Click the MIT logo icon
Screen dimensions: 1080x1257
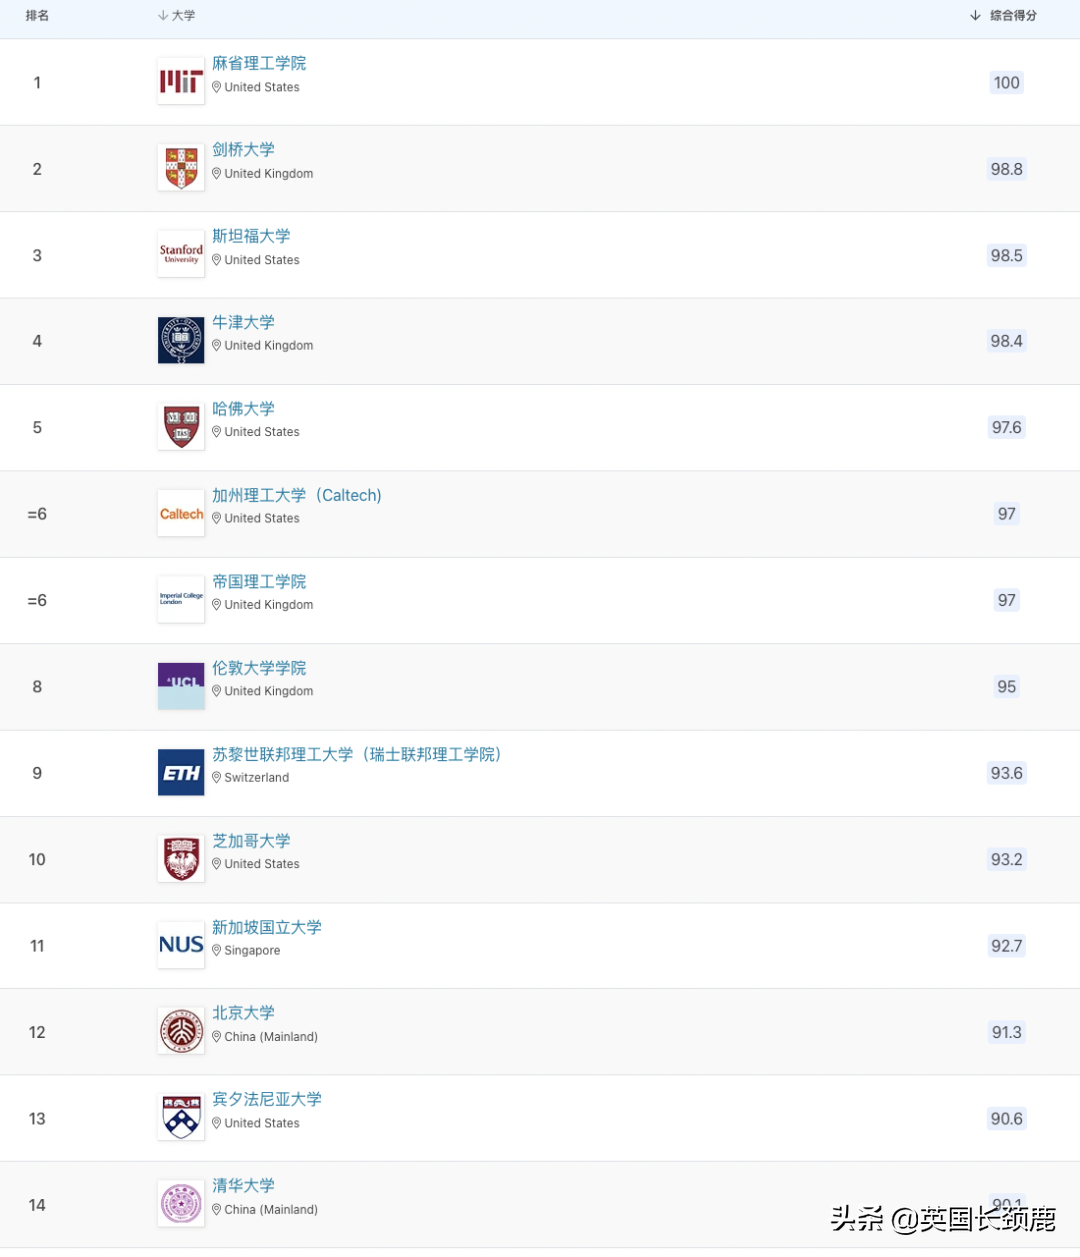click(181, 82)
